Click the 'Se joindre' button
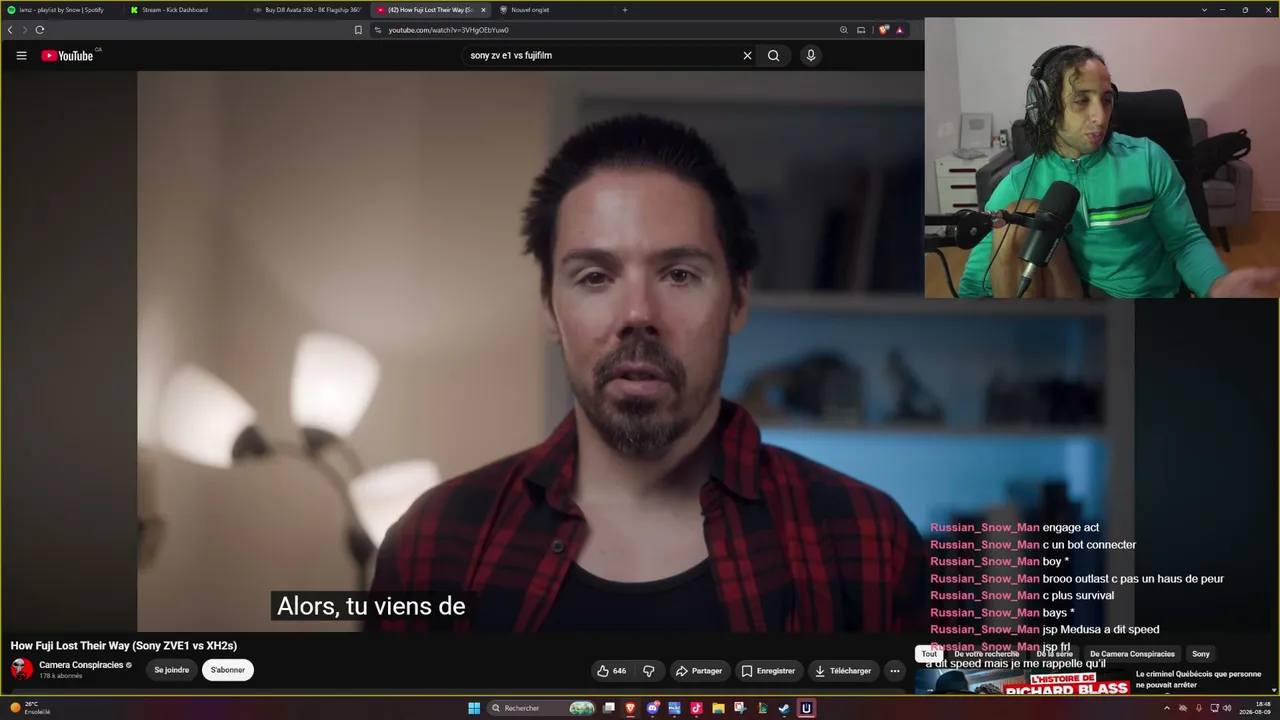Viewport: 1280px width, 720px height. click(172, 670)
